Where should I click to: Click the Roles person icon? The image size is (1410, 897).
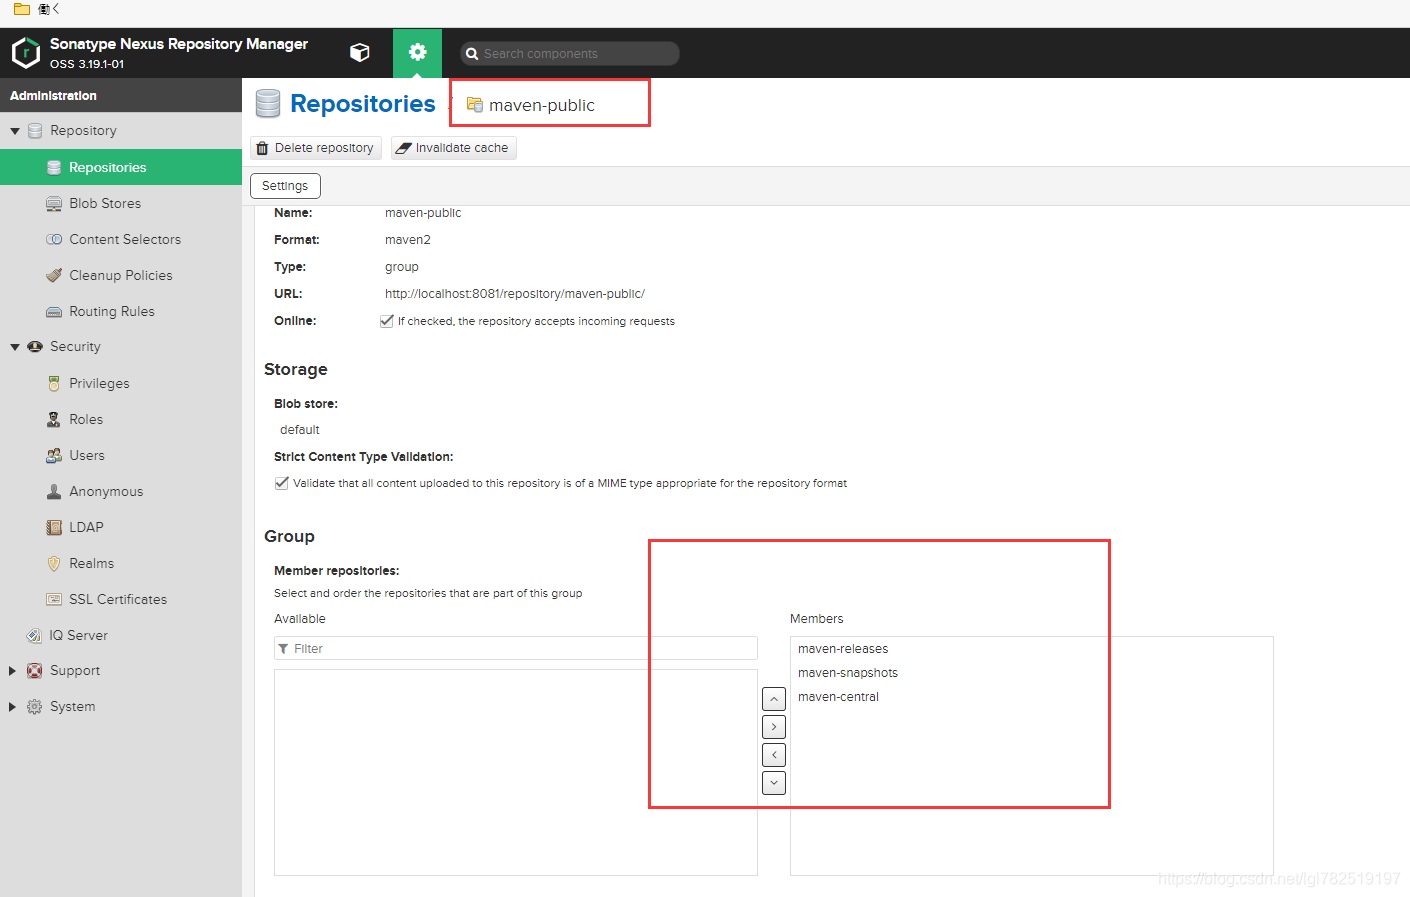point(54,419)
